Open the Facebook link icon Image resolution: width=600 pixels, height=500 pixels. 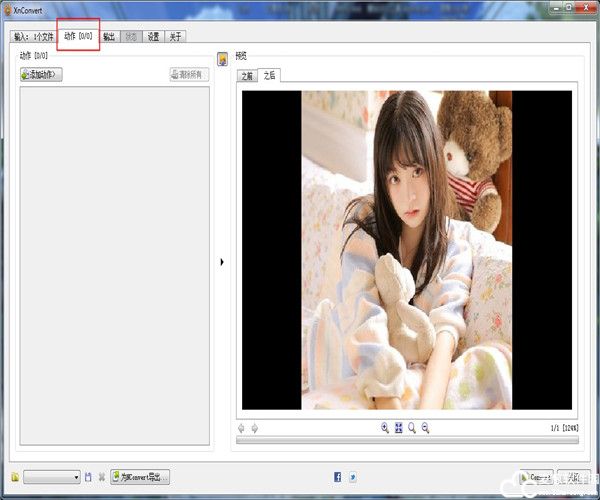[x=338, y=477]
